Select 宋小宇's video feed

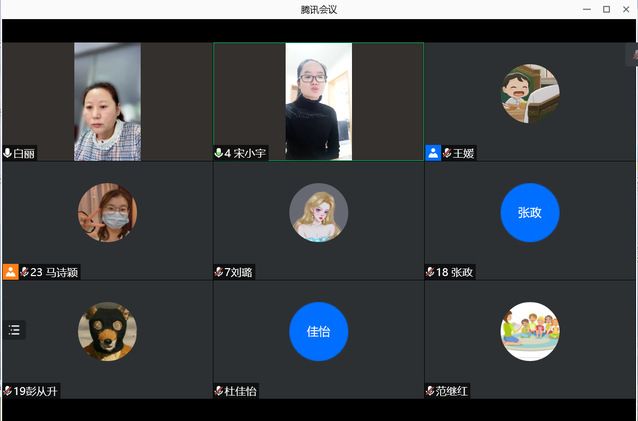click(318, 101)
